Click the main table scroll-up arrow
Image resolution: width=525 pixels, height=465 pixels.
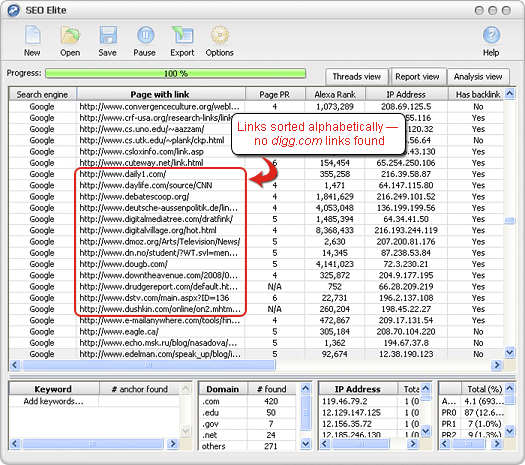point(510,93)
